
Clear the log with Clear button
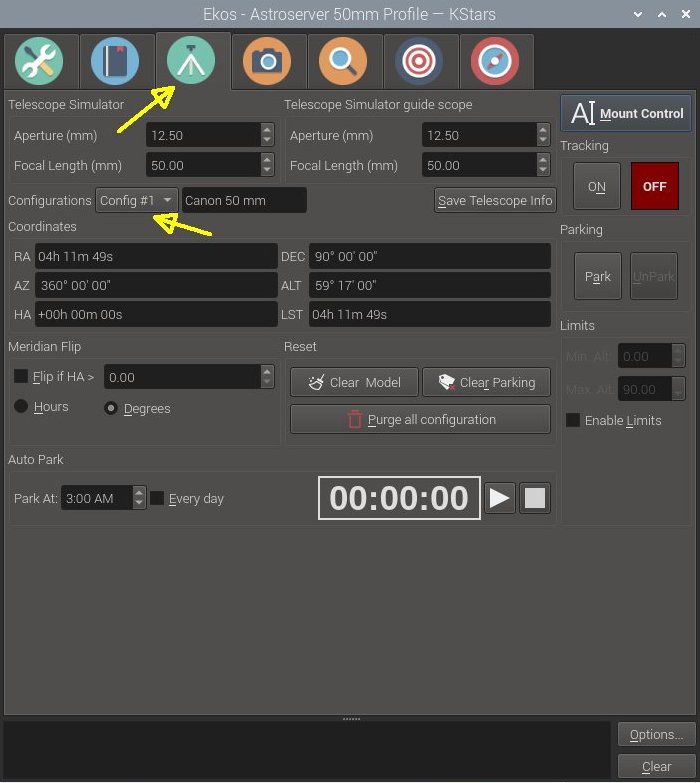(x=657, y=767)
